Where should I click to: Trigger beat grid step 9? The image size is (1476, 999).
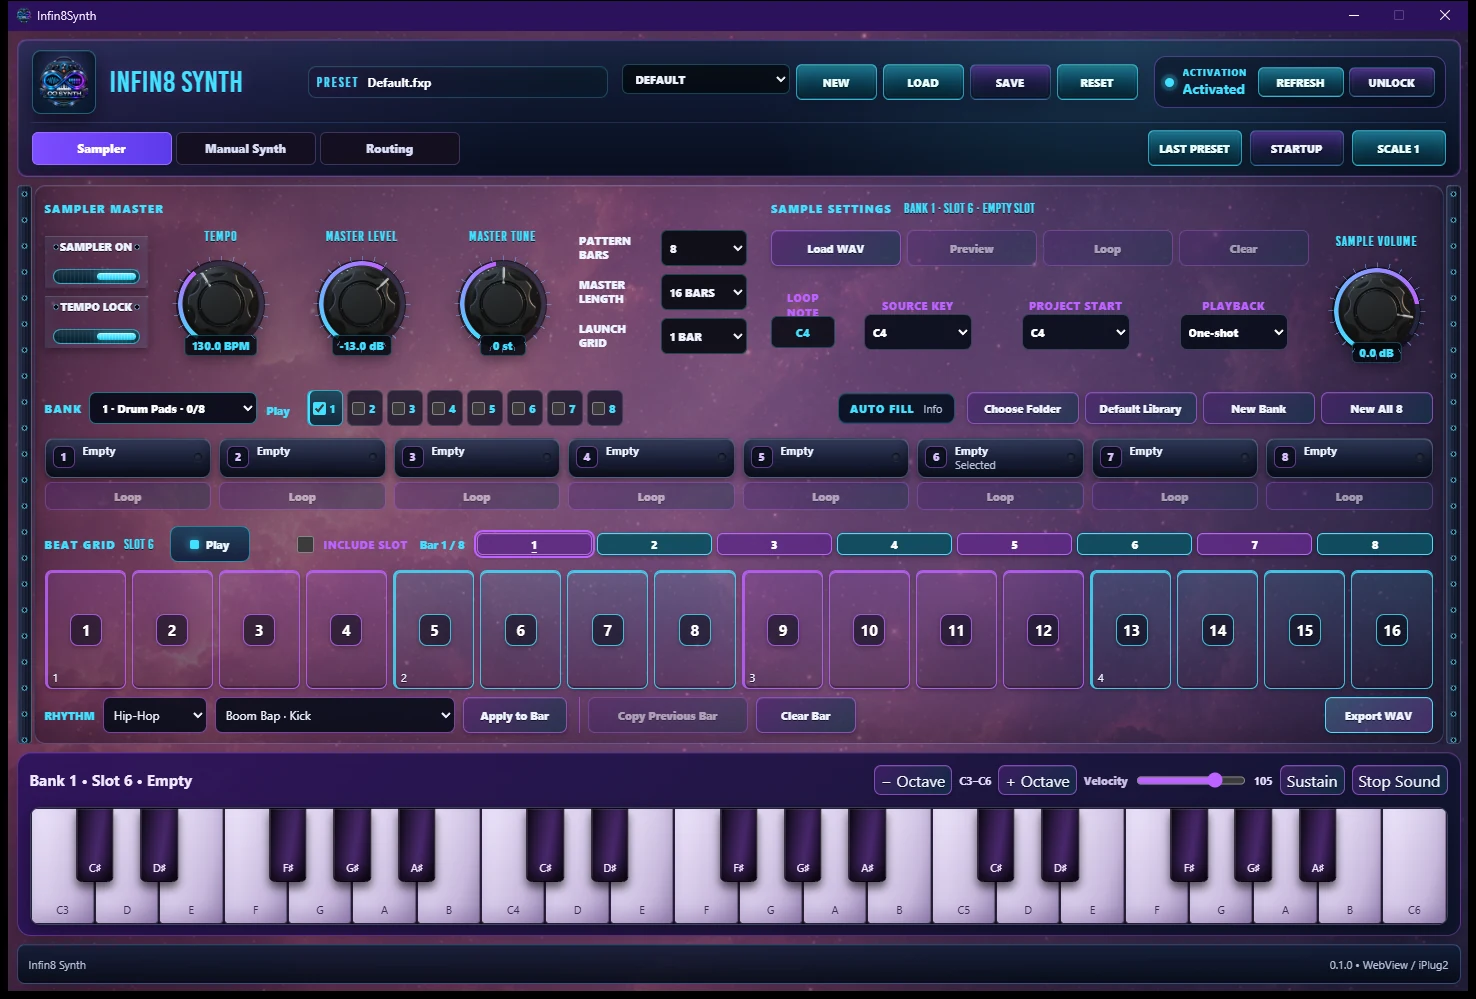coord(783,630)
